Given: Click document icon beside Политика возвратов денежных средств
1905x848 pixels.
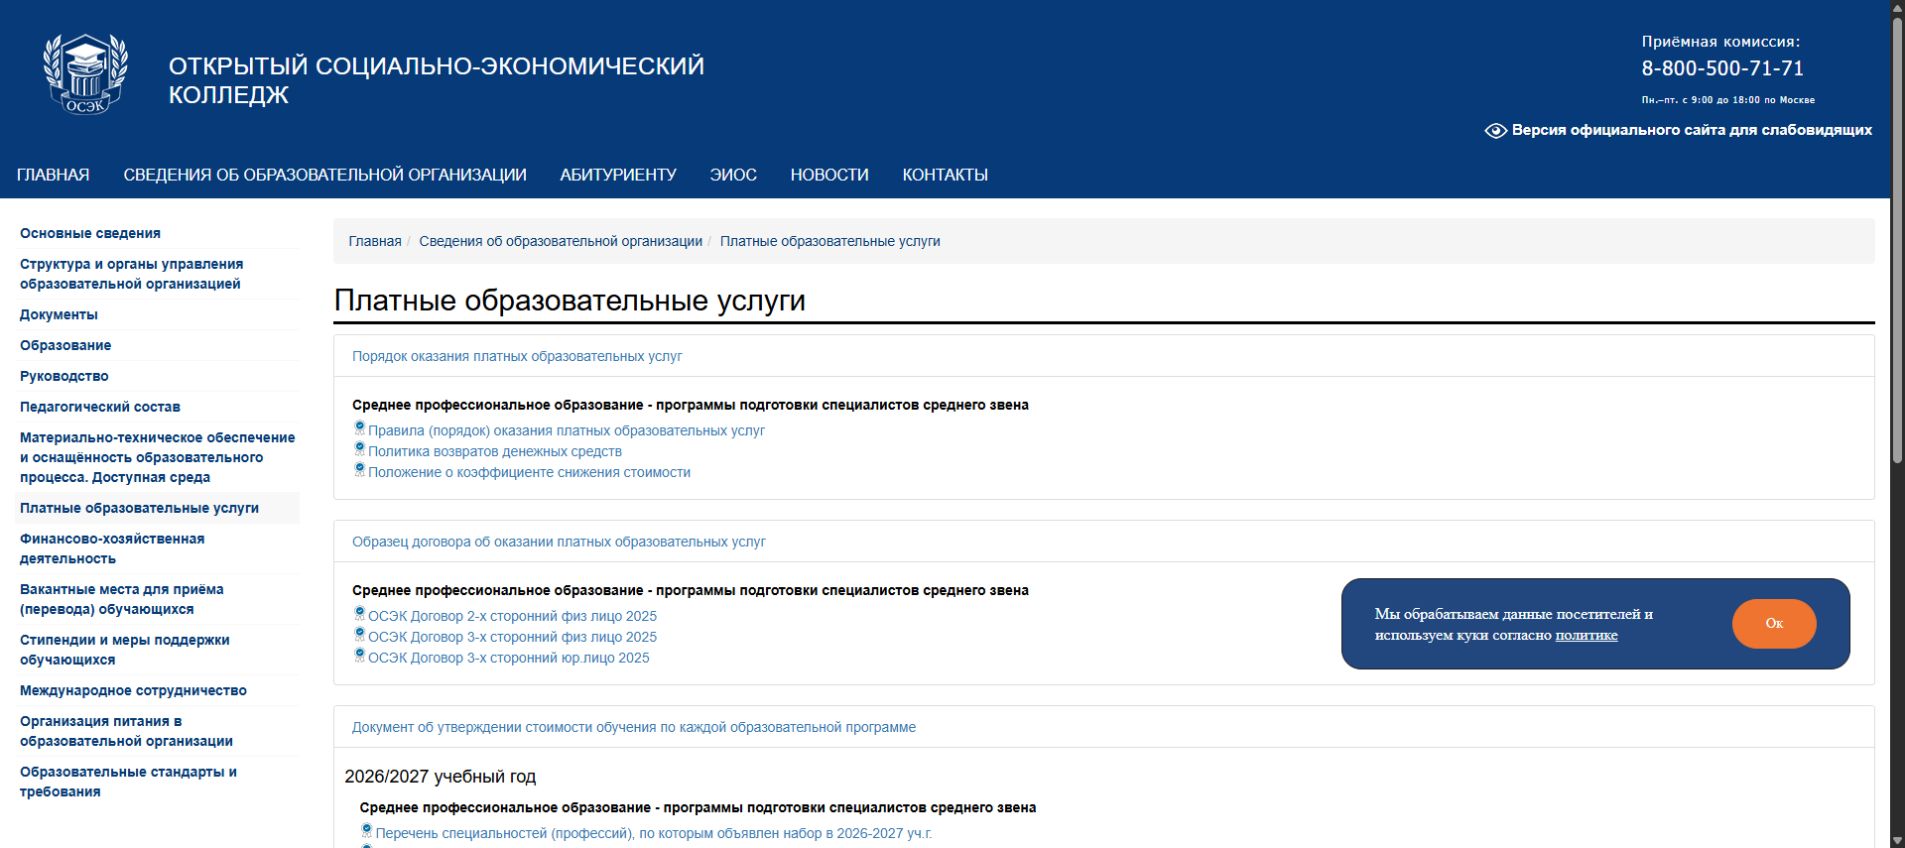Looking at the screenshot, I should click(359, 449).
